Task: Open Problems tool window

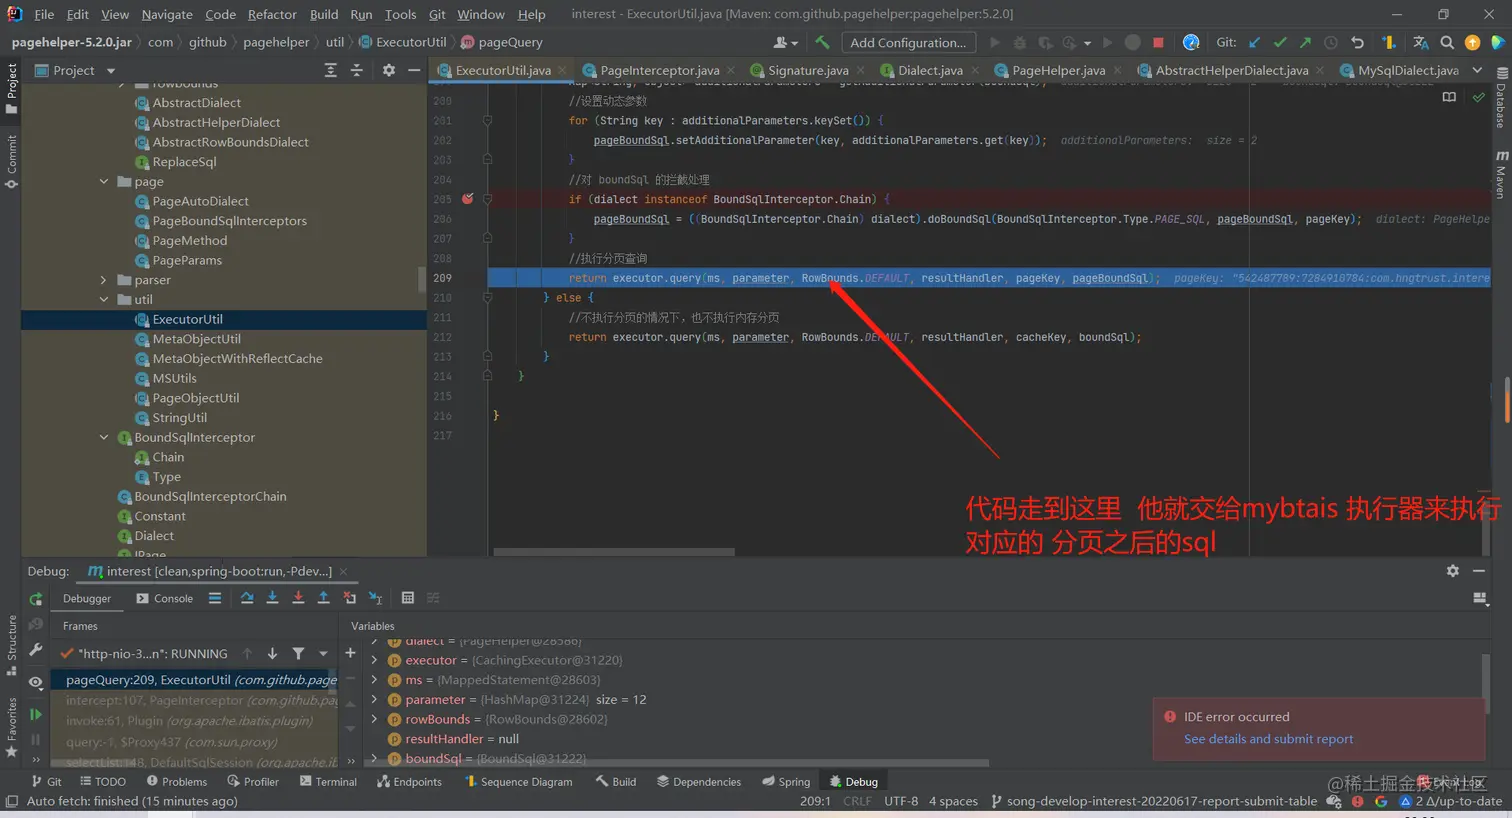Action: (177, 782)
